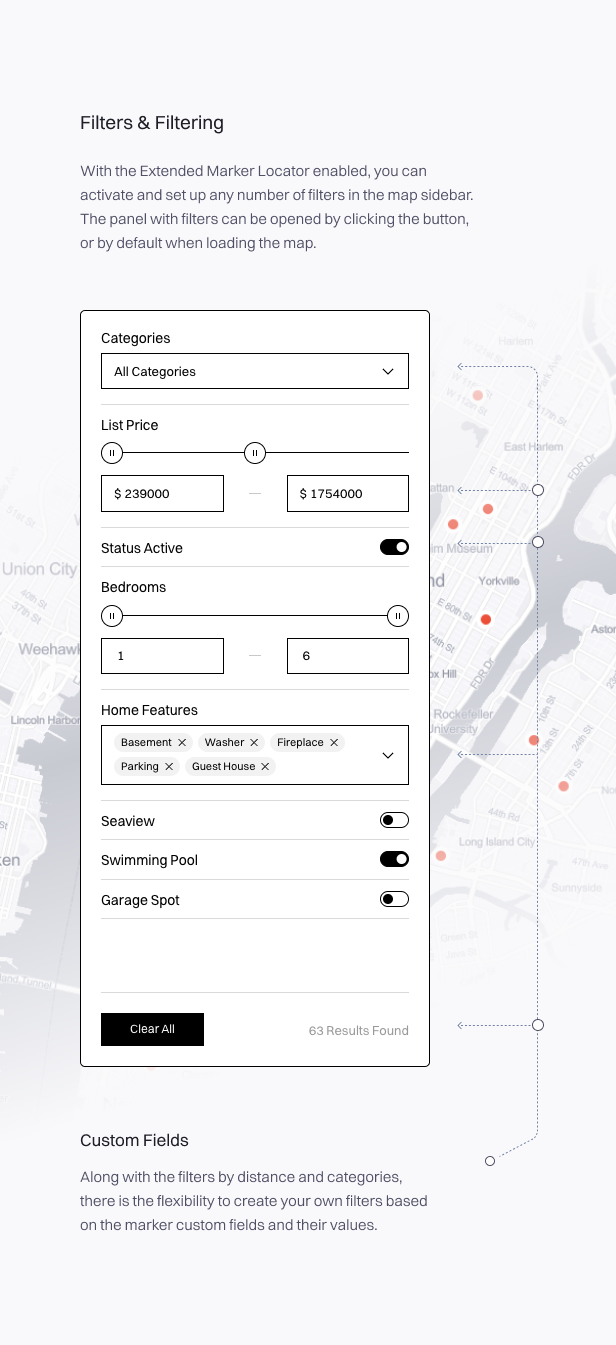
Task: Disable the Status Active toggle
Action: coord(394,547)
